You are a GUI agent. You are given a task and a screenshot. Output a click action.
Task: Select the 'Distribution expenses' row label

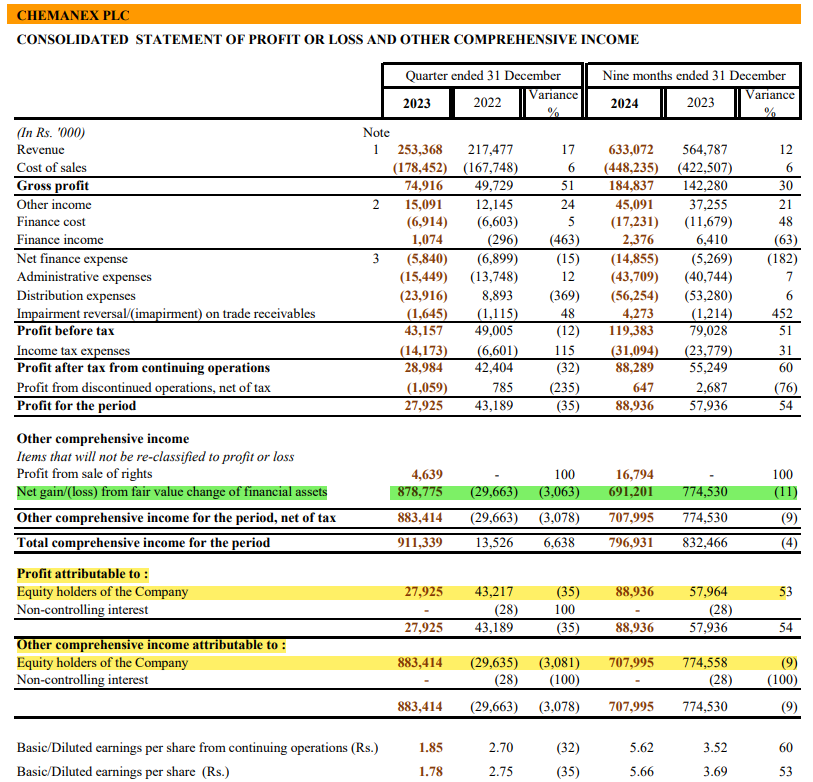click(x=76, y=296)
